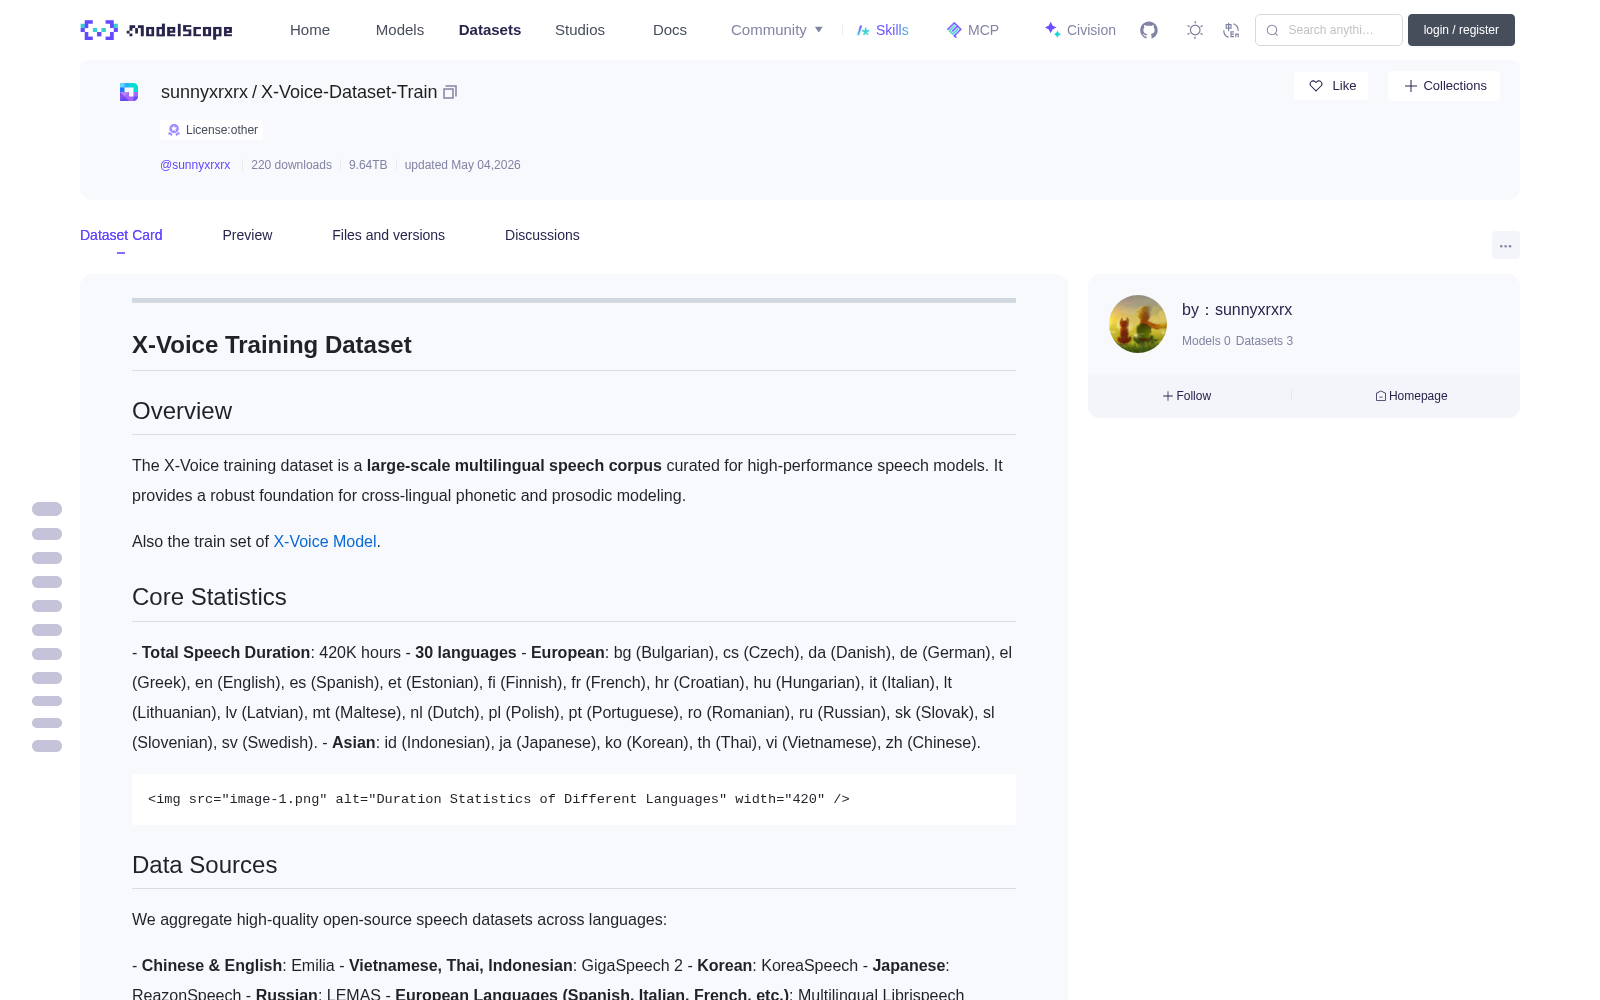The image size is (1600, 1000).
Task: Open the MCP nav item
Action: click(972, 30)
